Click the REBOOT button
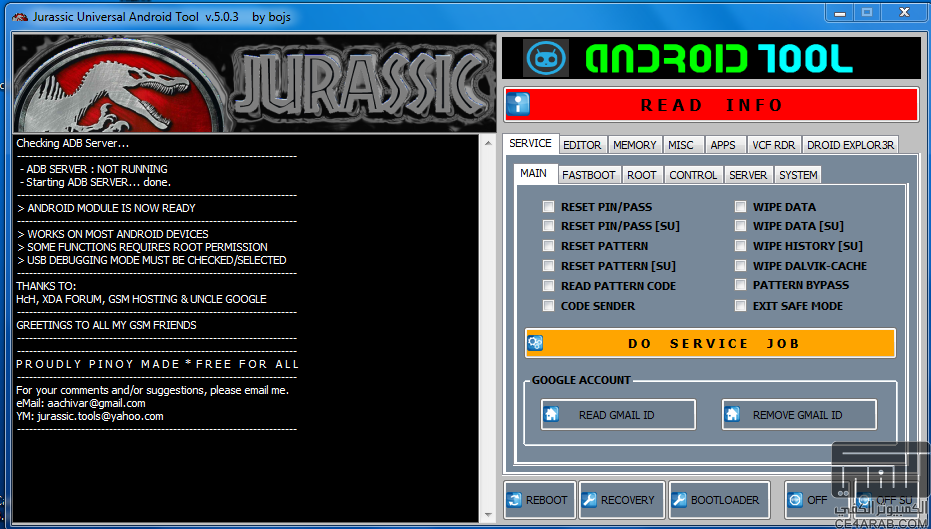The width and height of the screenshot is (931, 529). [540, 500]
